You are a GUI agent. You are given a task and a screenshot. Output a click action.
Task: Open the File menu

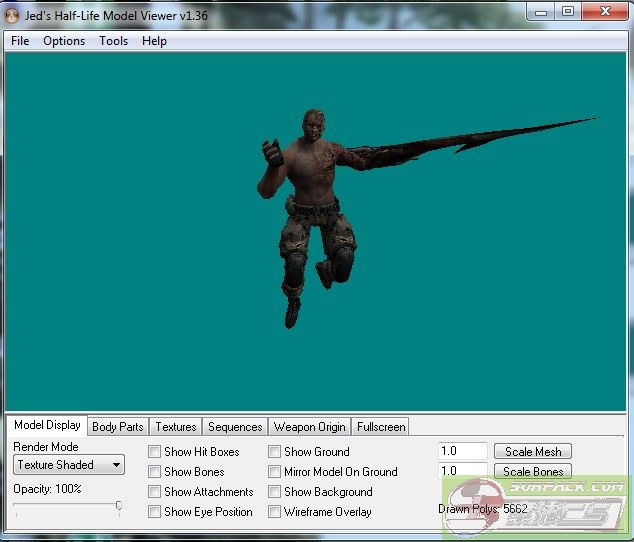pyautogui.click(x=20, y=41)
